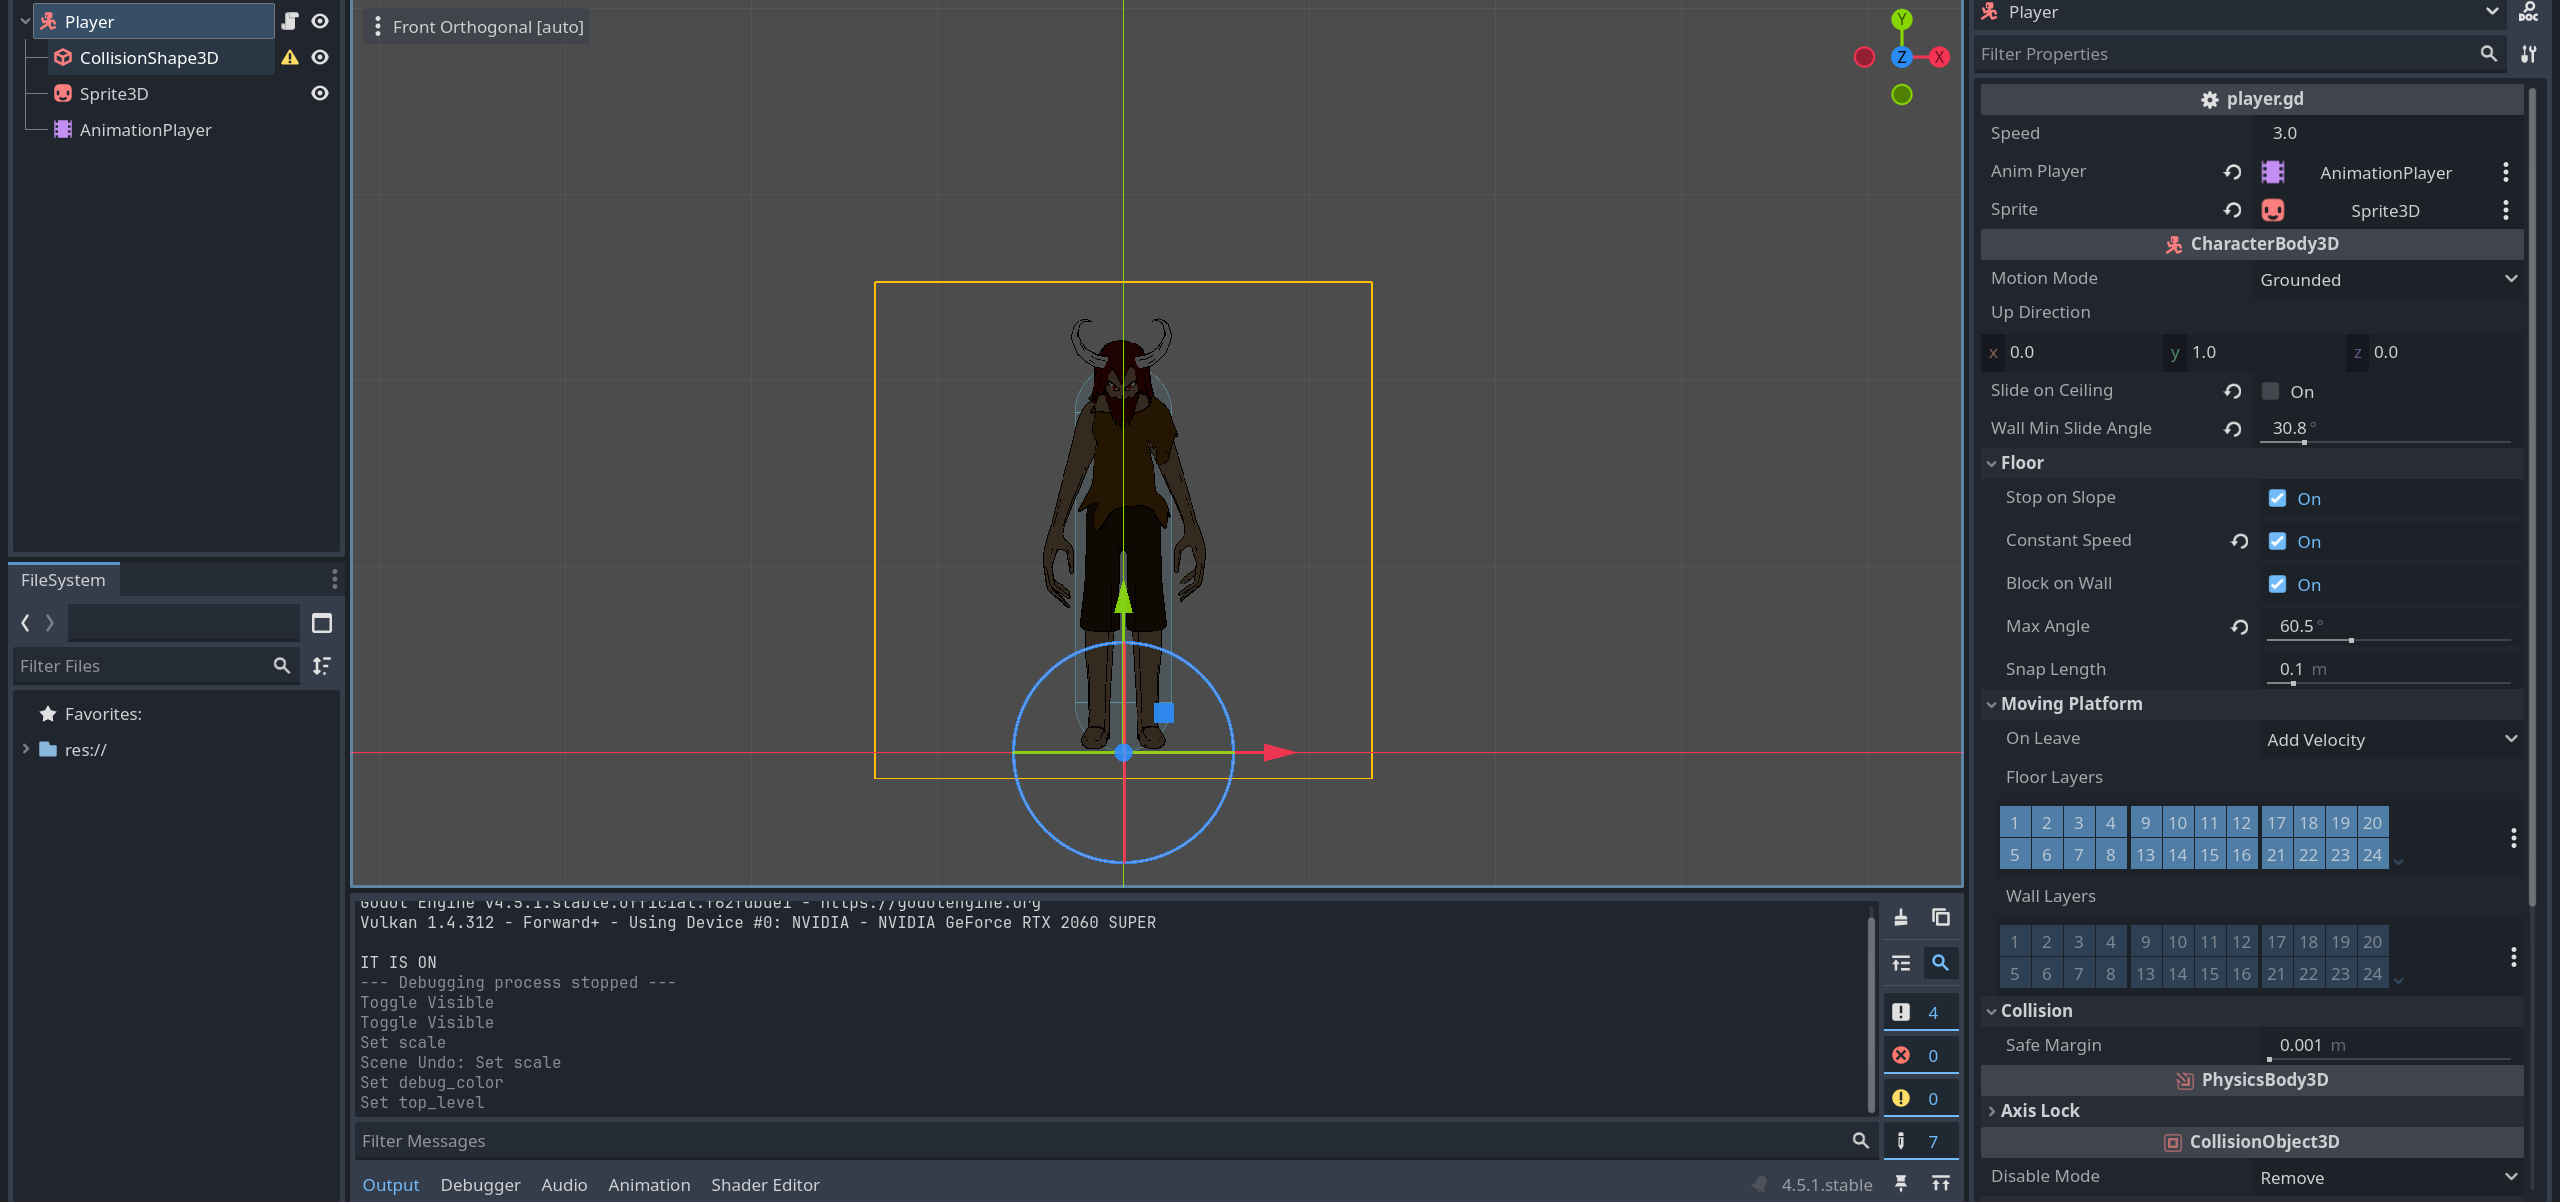Screen dimensions: 2560x1202
Task: Expand the Axis Lock section
Action: click(2040, 1111)
